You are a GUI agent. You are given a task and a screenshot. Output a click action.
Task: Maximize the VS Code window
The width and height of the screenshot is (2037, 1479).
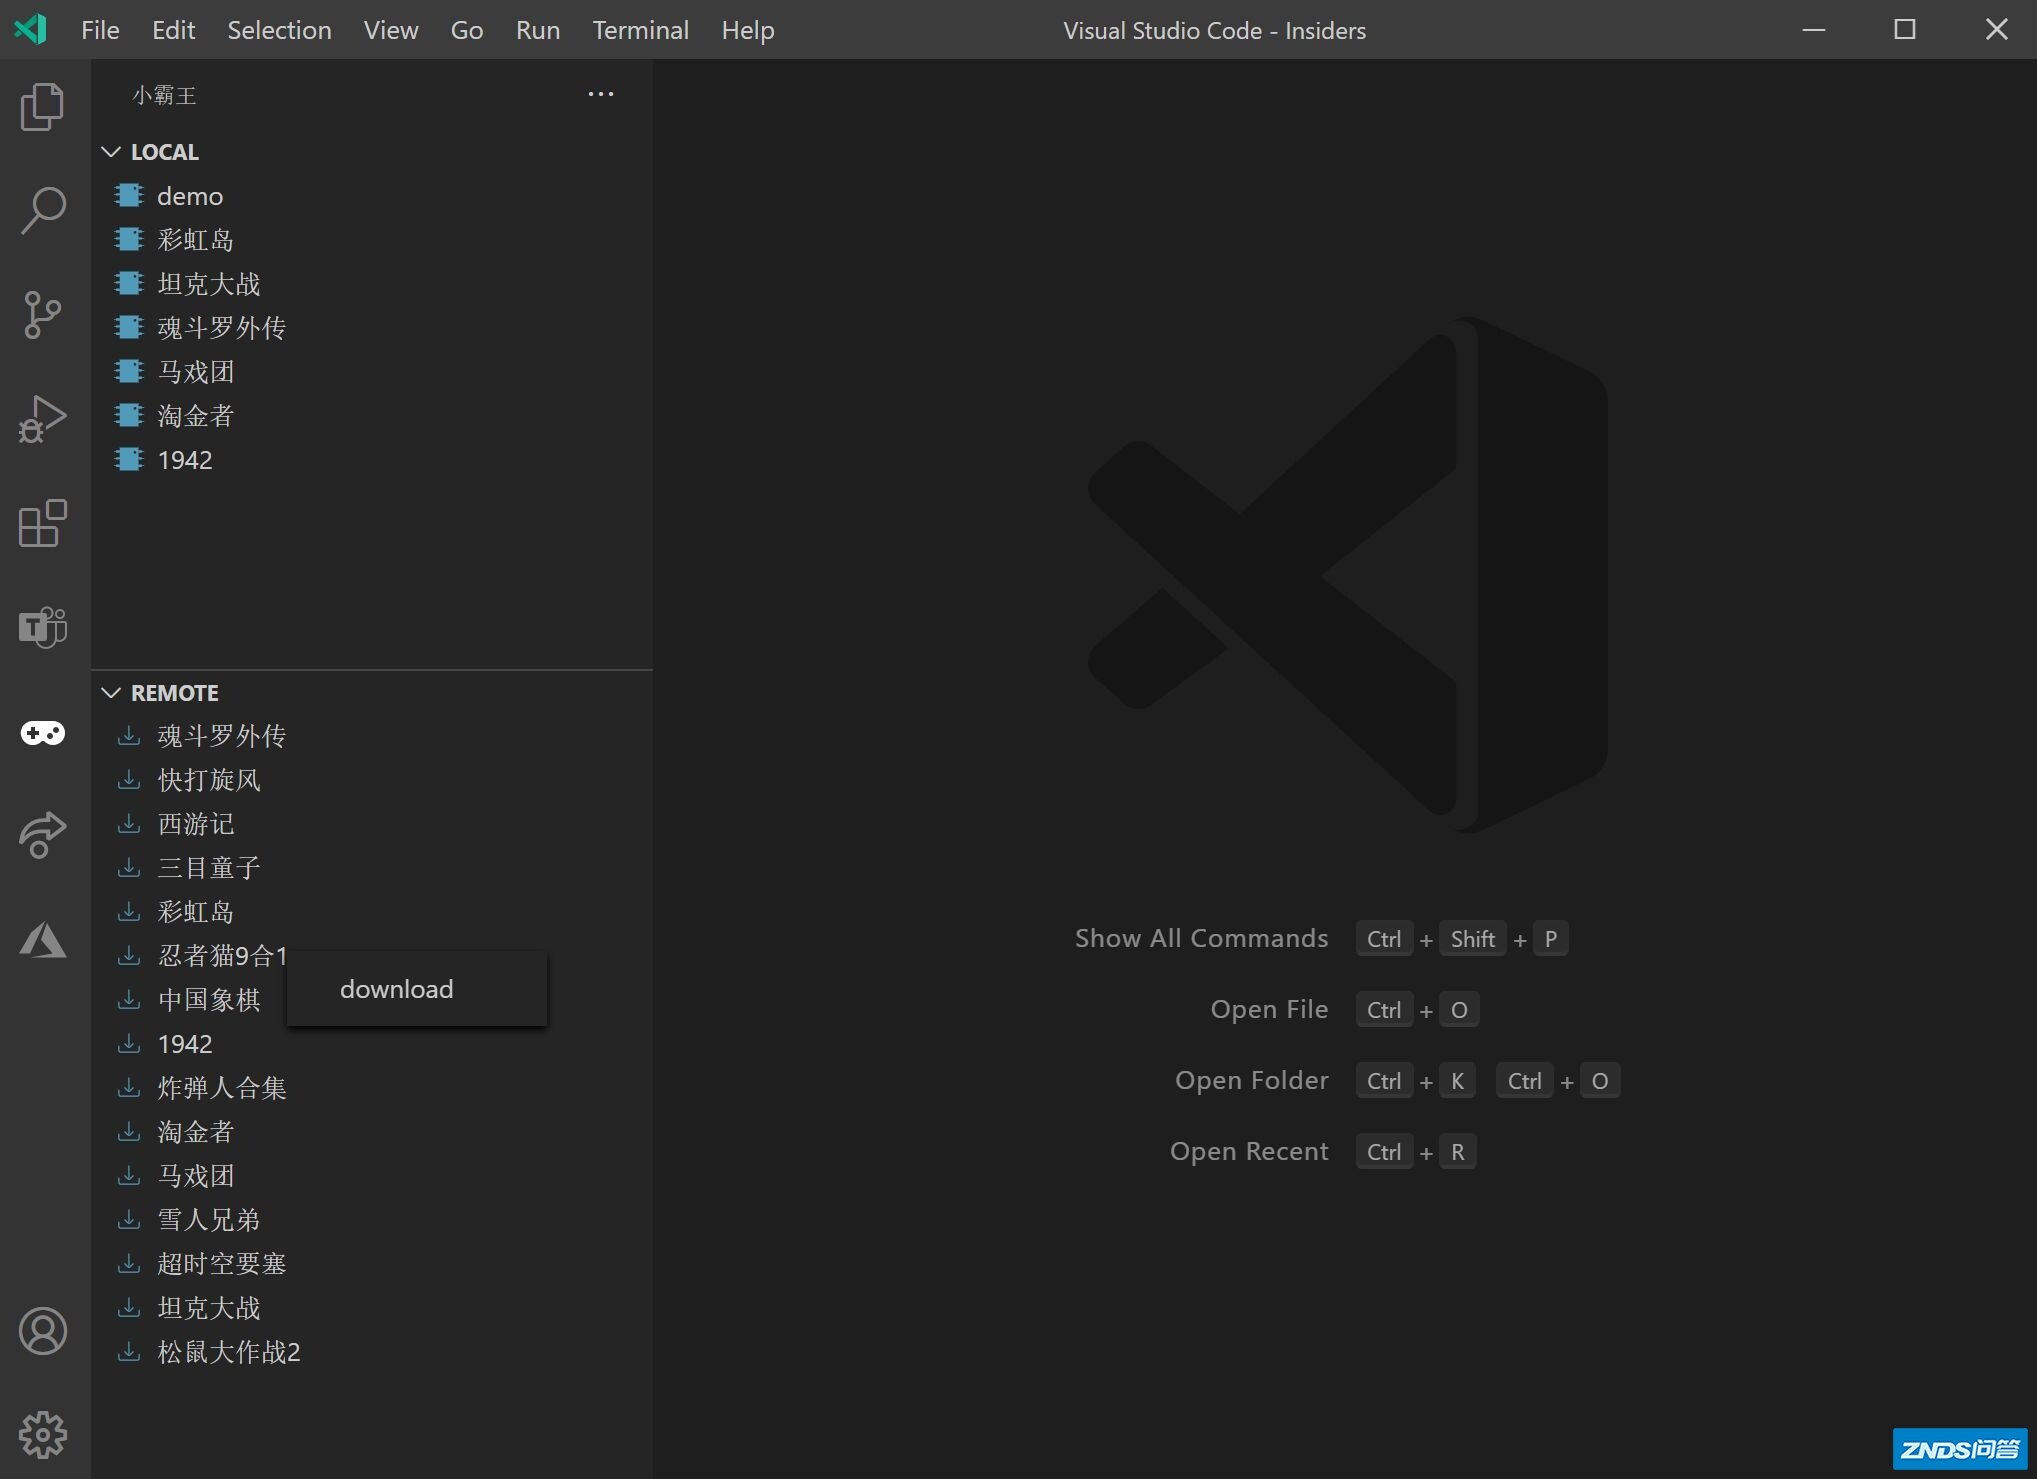[x=1905, y=30]
